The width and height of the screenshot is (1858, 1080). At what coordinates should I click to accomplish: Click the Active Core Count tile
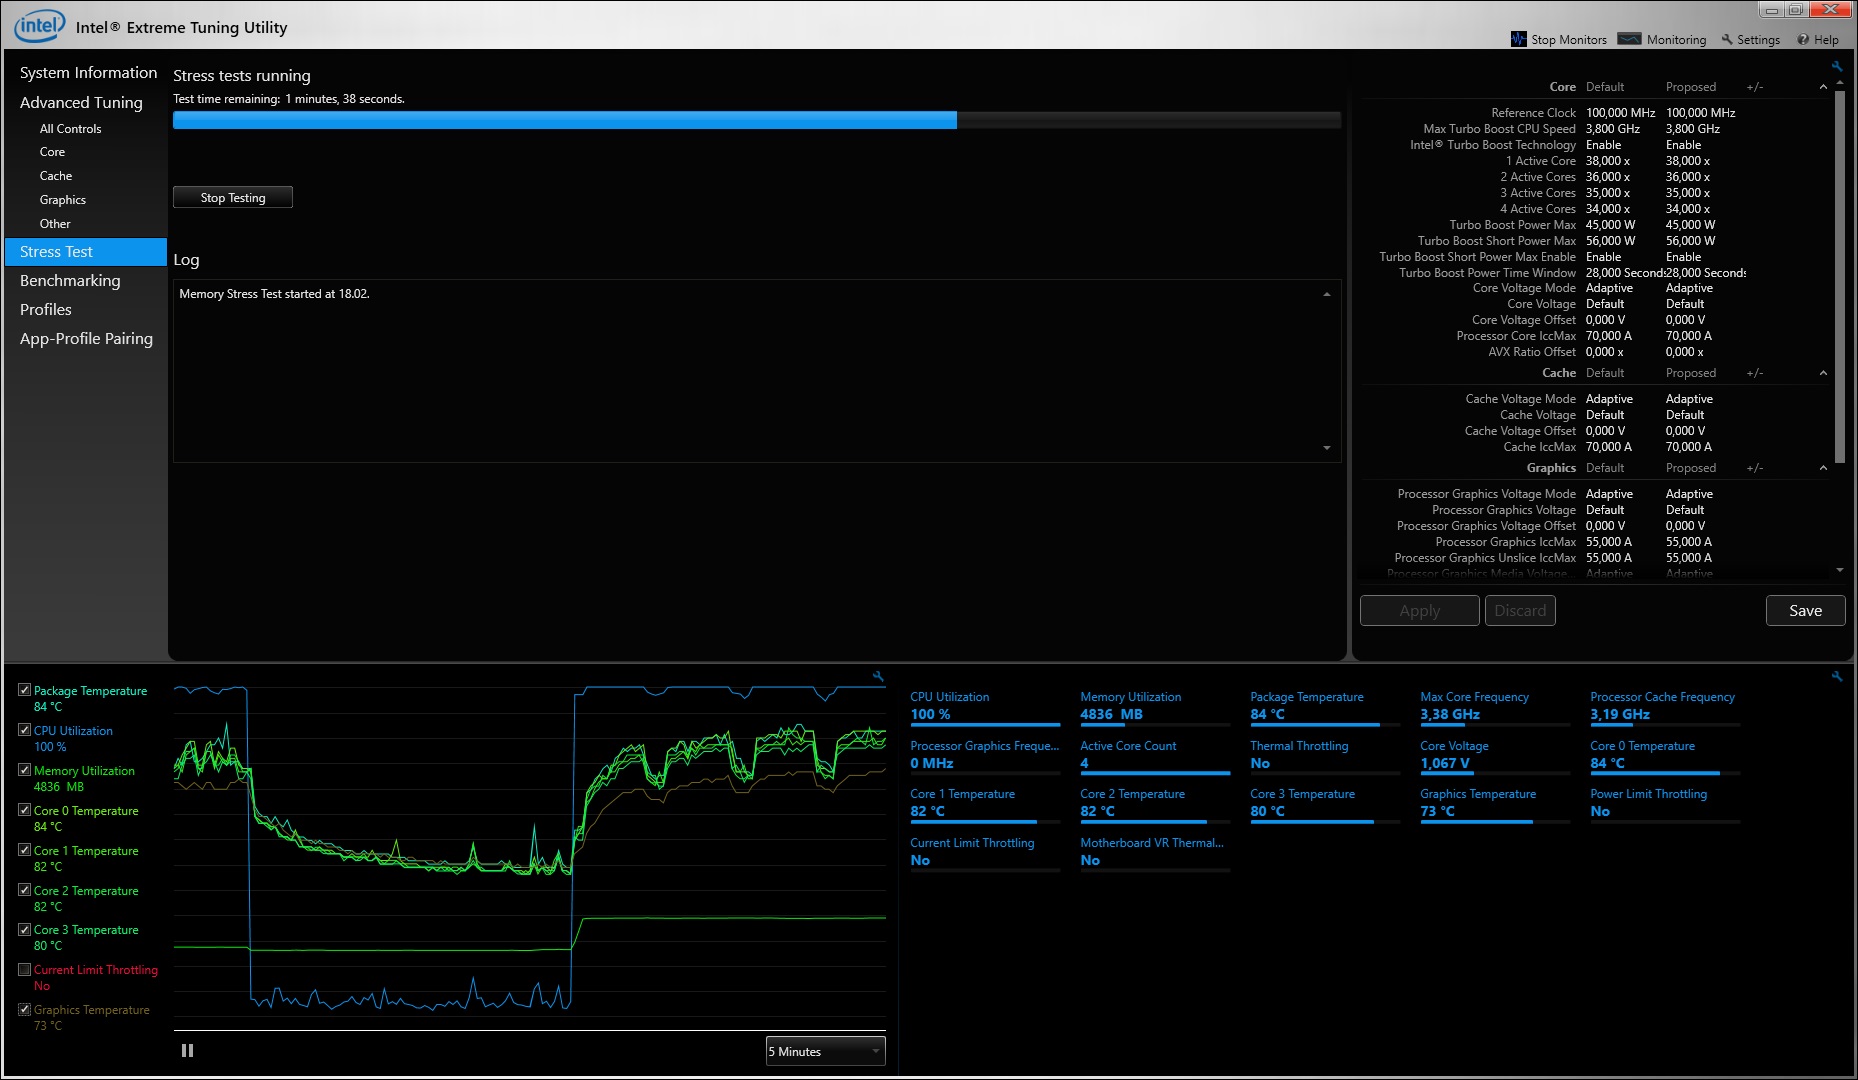click(x=1154, y=755)
